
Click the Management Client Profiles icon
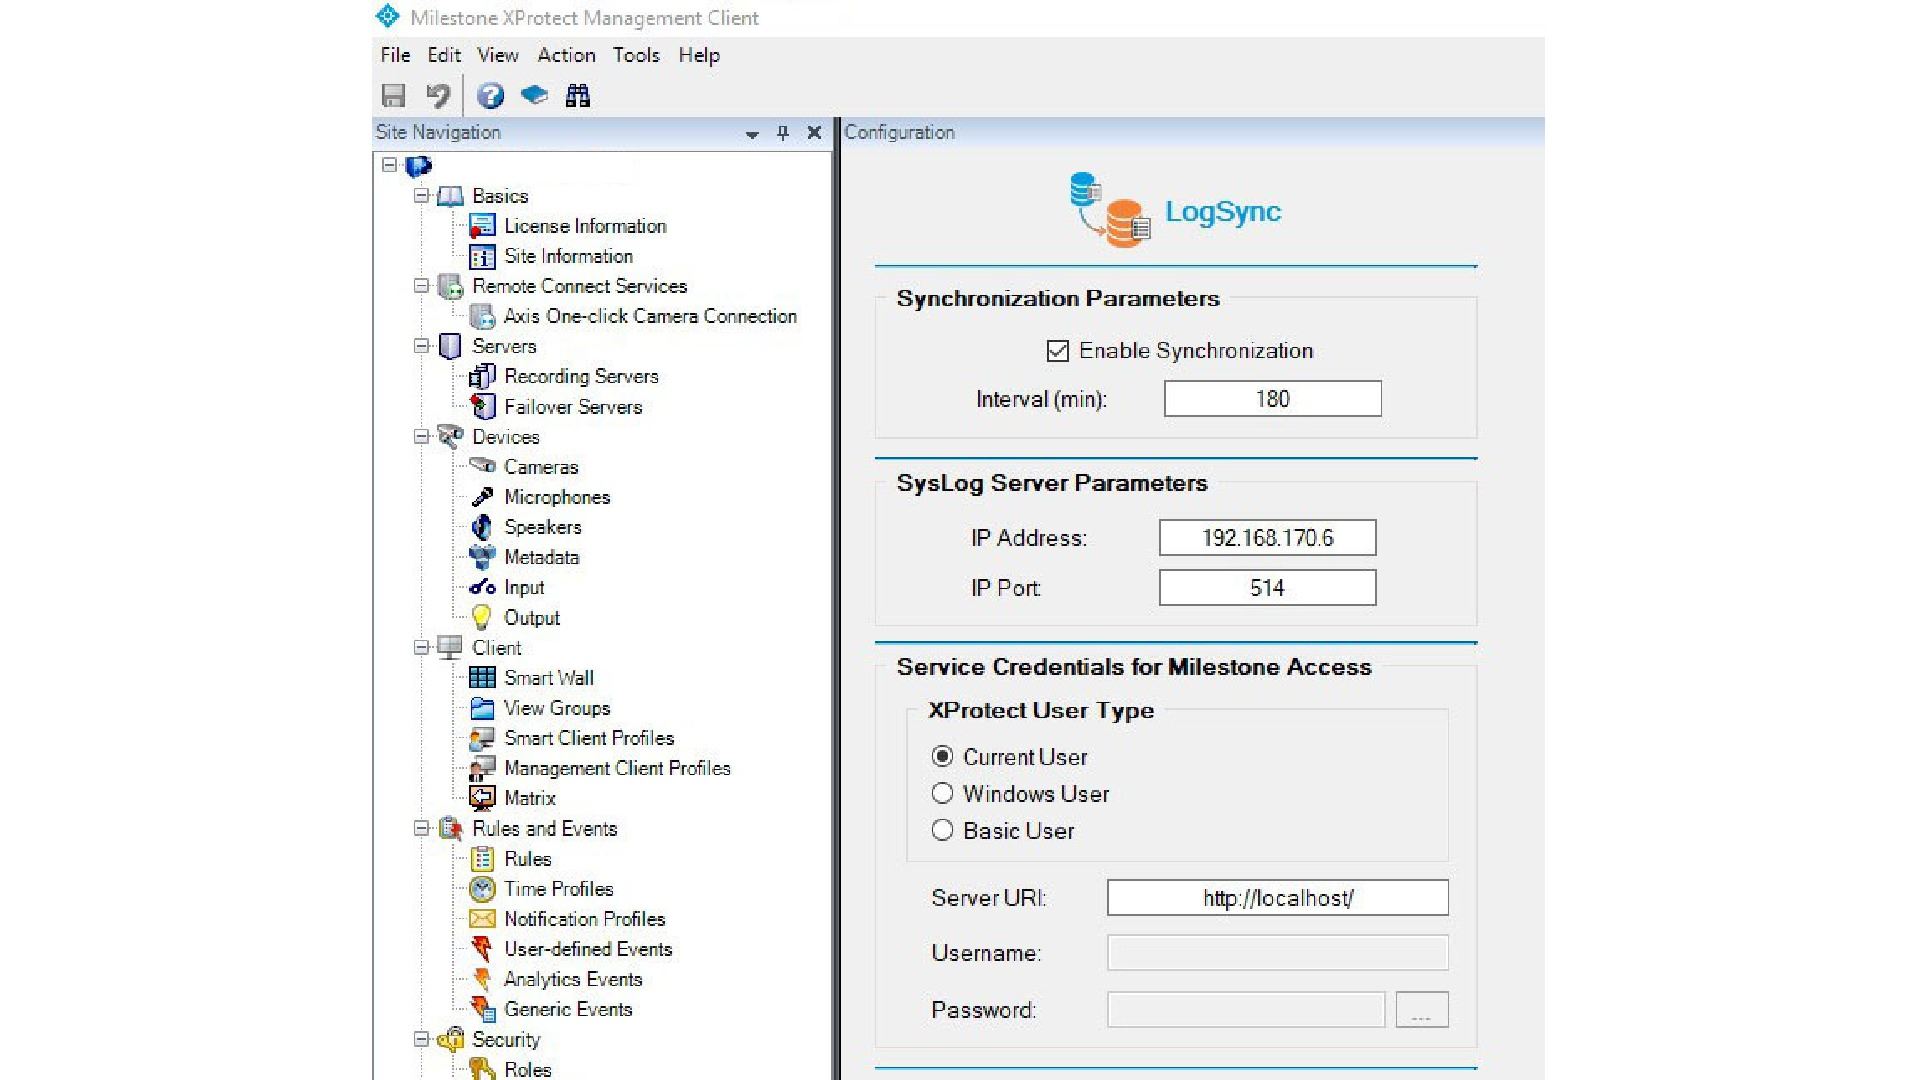click(x=482, y=768)
